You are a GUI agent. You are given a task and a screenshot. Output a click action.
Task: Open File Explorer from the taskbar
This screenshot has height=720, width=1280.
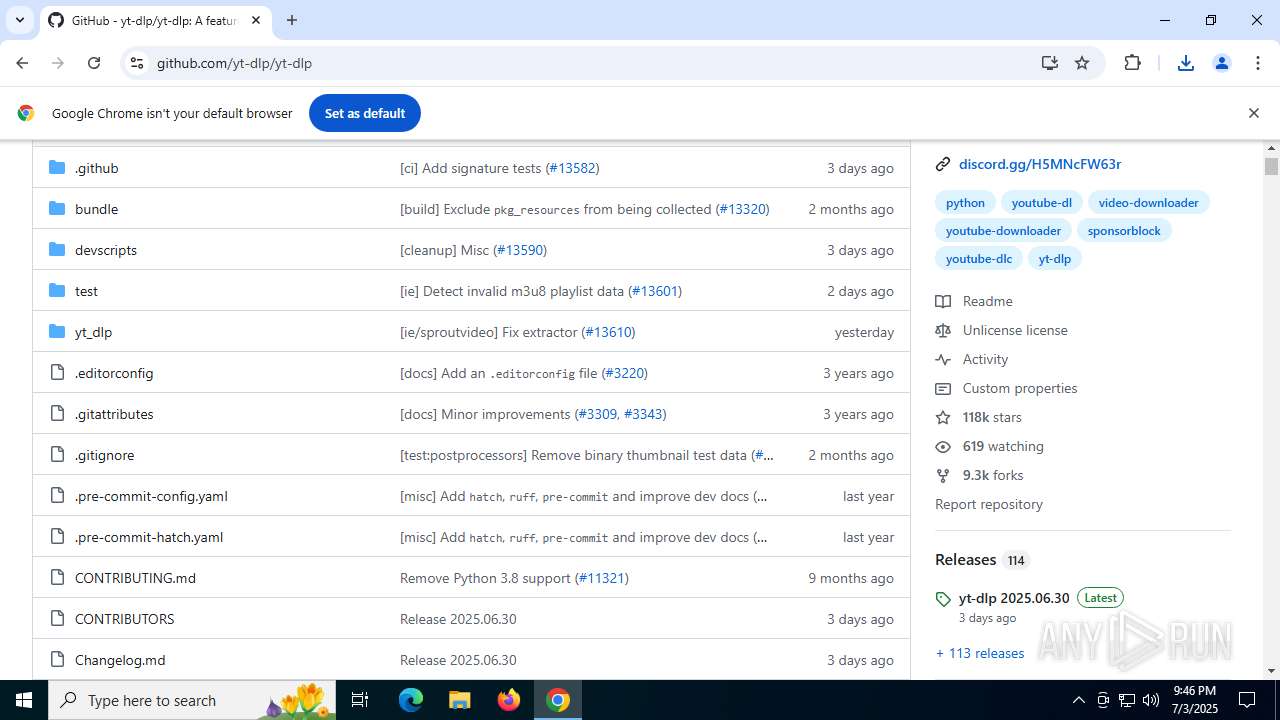(460, 700)
